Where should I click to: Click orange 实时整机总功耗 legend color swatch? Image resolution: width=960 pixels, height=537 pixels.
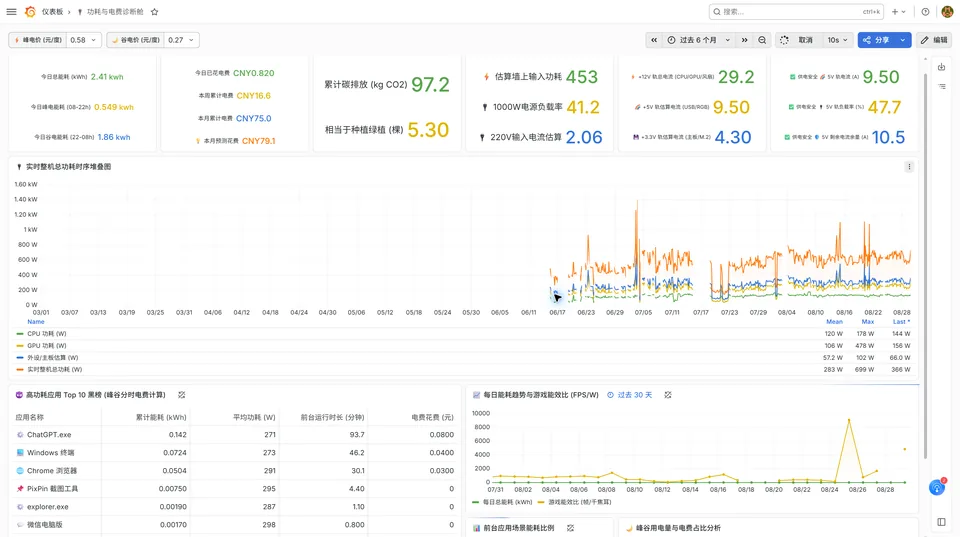tap(20, 370)
